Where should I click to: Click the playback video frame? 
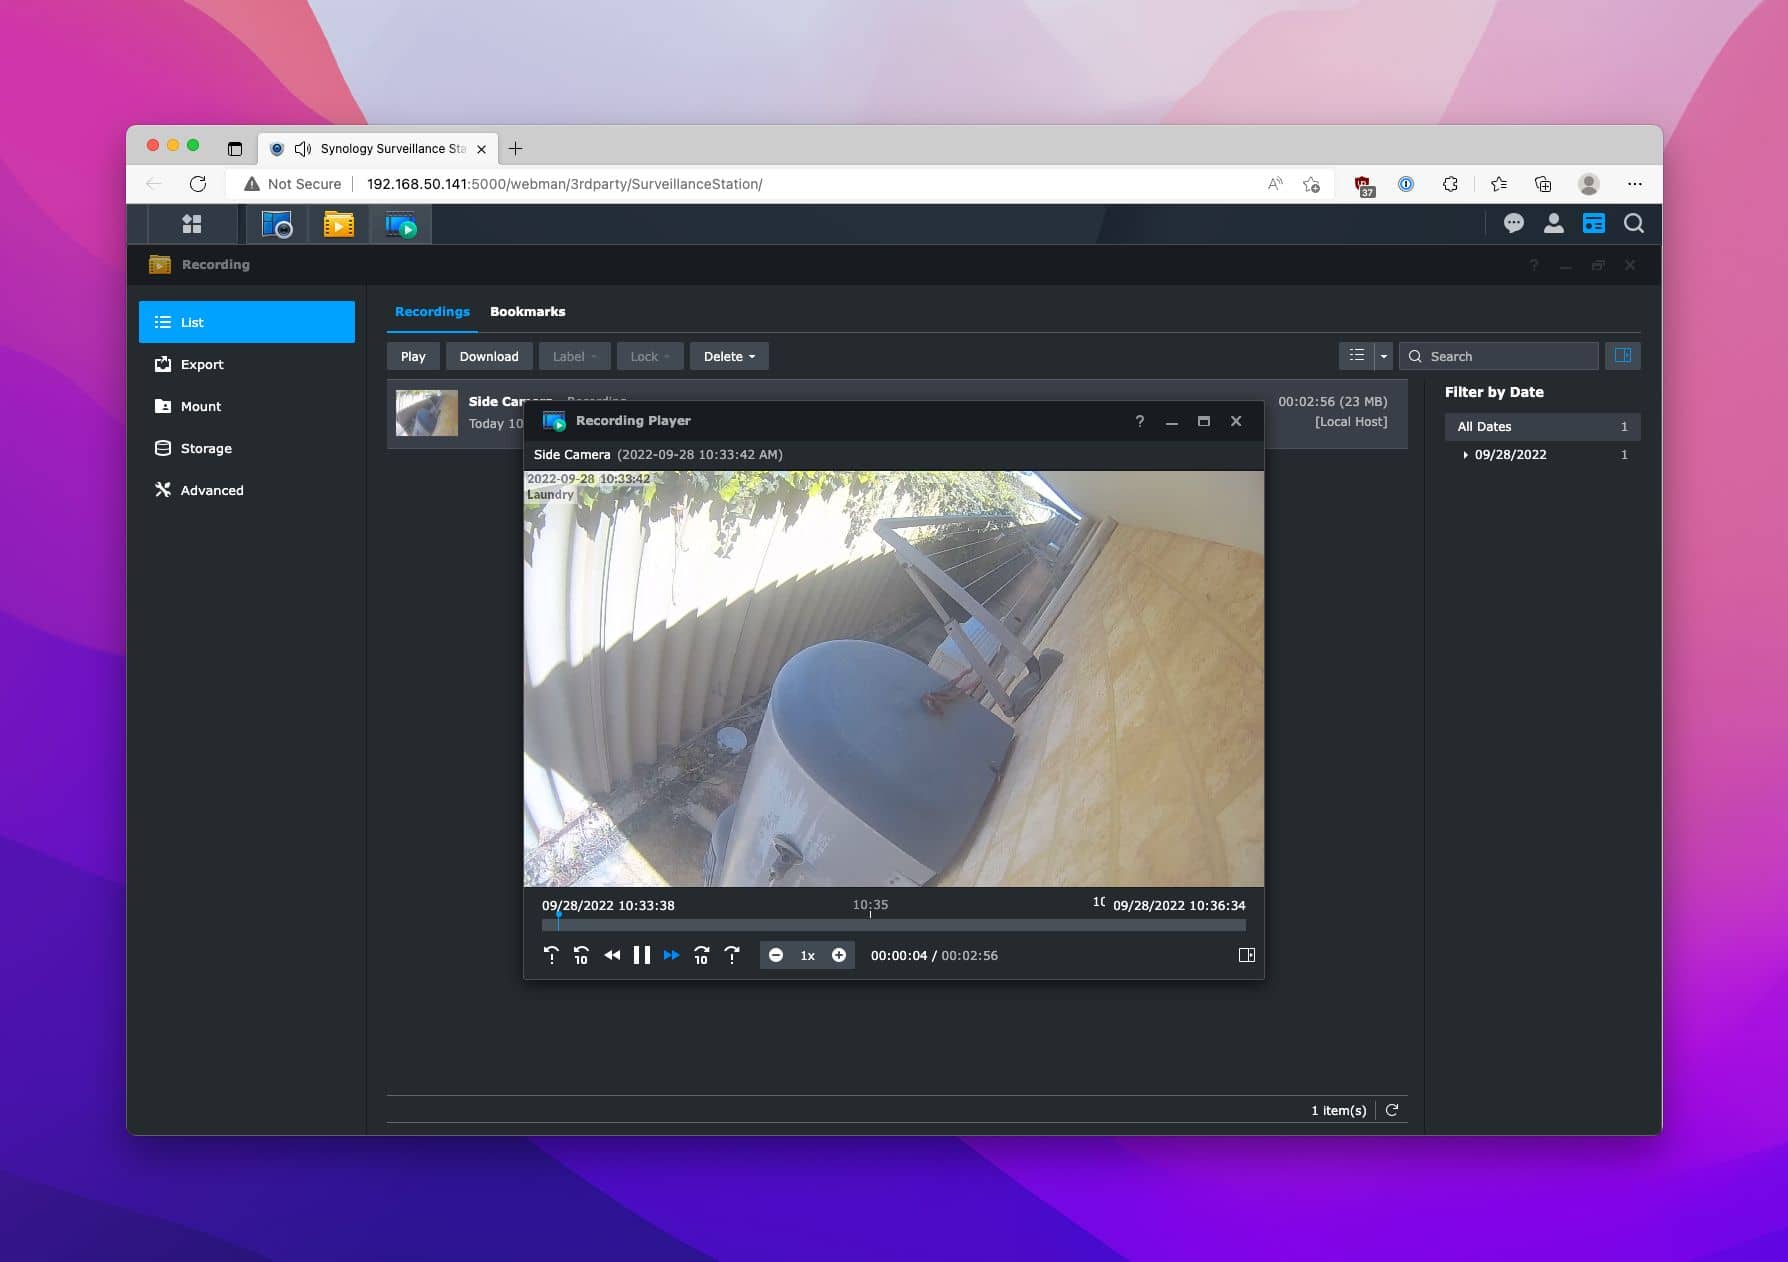click(x=894, y=679)
